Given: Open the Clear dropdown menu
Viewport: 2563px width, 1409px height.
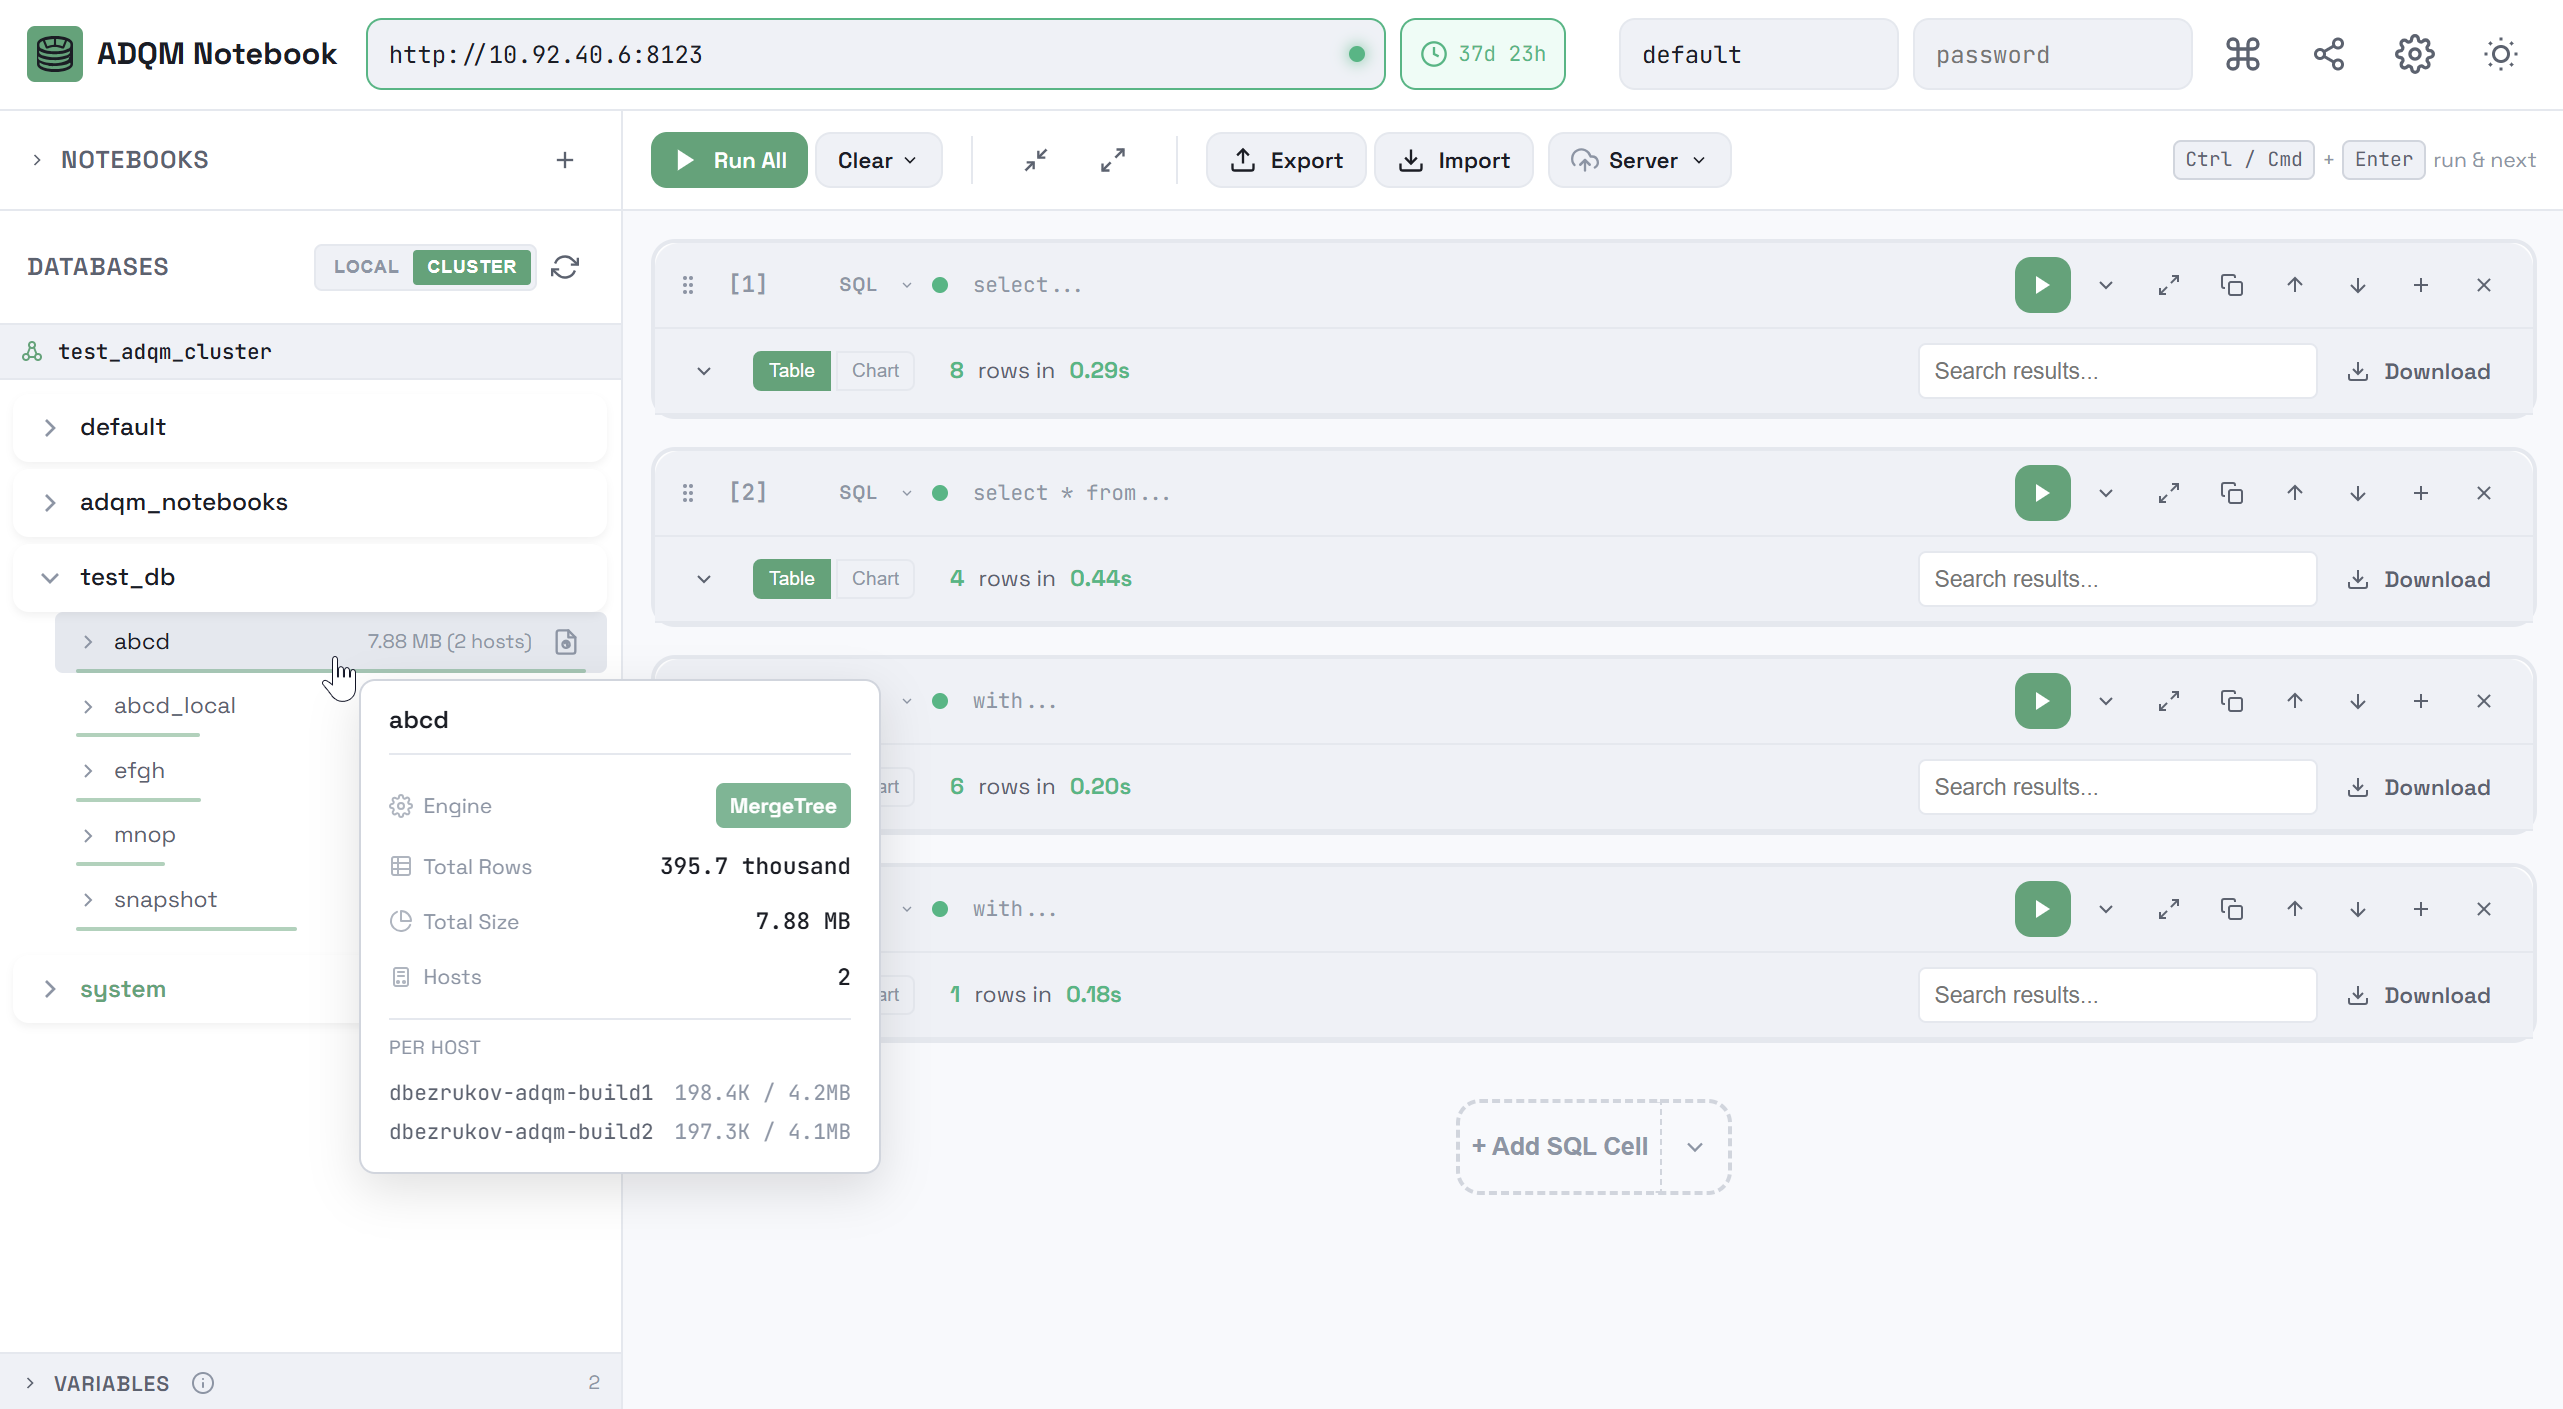Looking at the screenshot, I should [878, 160].
